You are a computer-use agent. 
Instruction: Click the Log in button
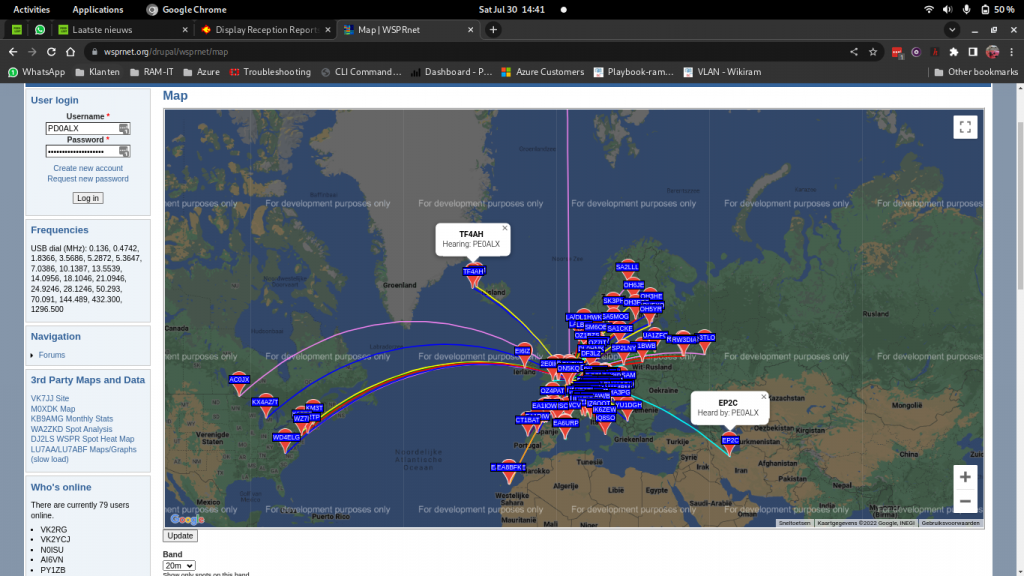pos(88,198)
